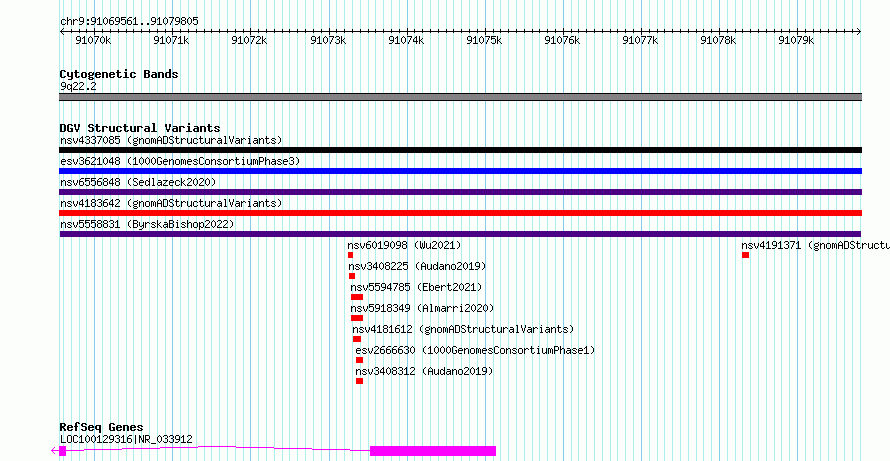The height and width of the screenshot is (461, 890).
Task: Open variant label nsv6556848 (Sedlazeck2020)
Action: 138,182
